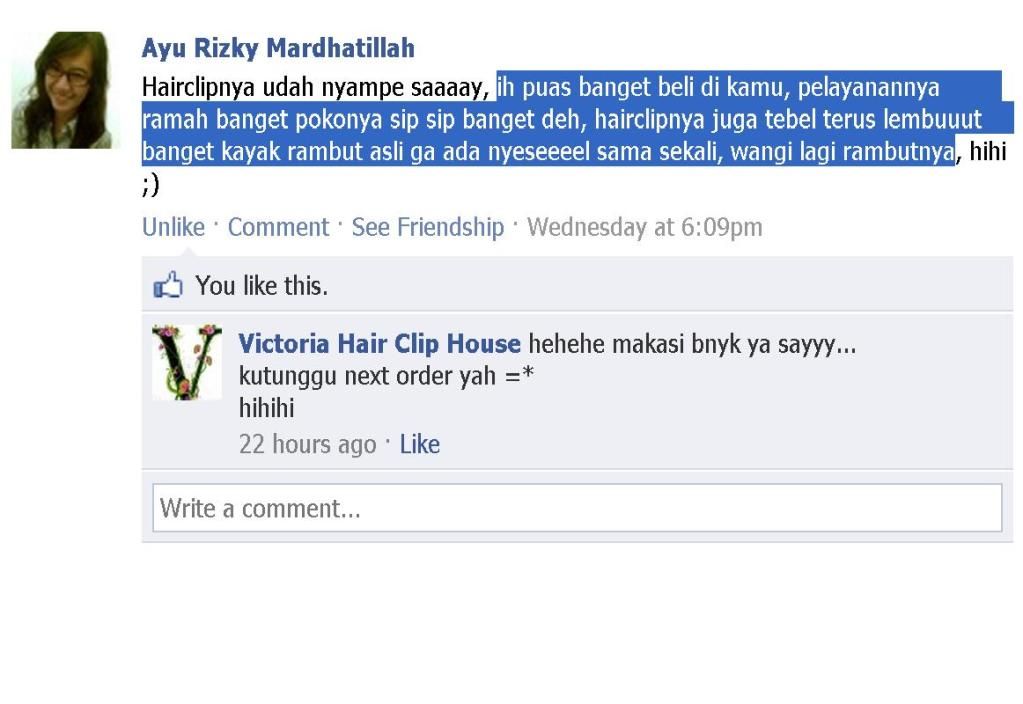Image resolution: width=1023 pixels, height=704 pixels.
Task: Click the thumbs-up like icon
Action: click(168, 285)
